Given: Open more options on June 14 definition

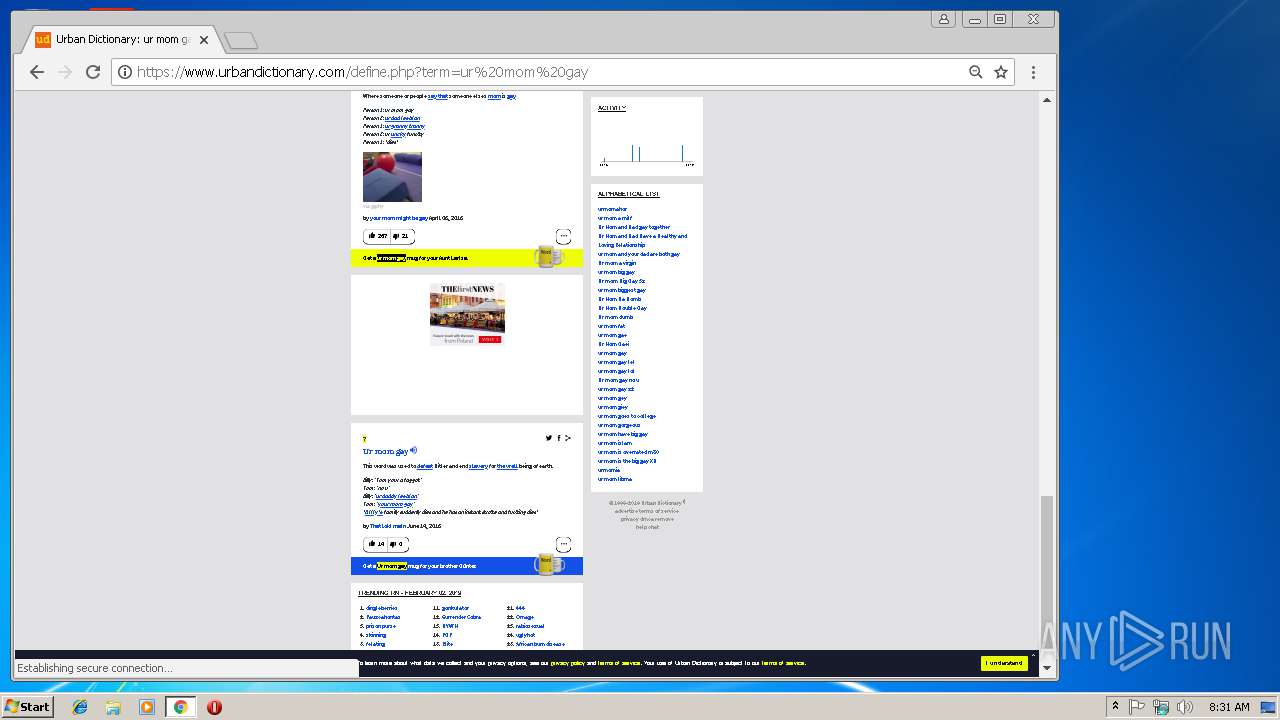Looking at the screenshot, I should point(563,544).
